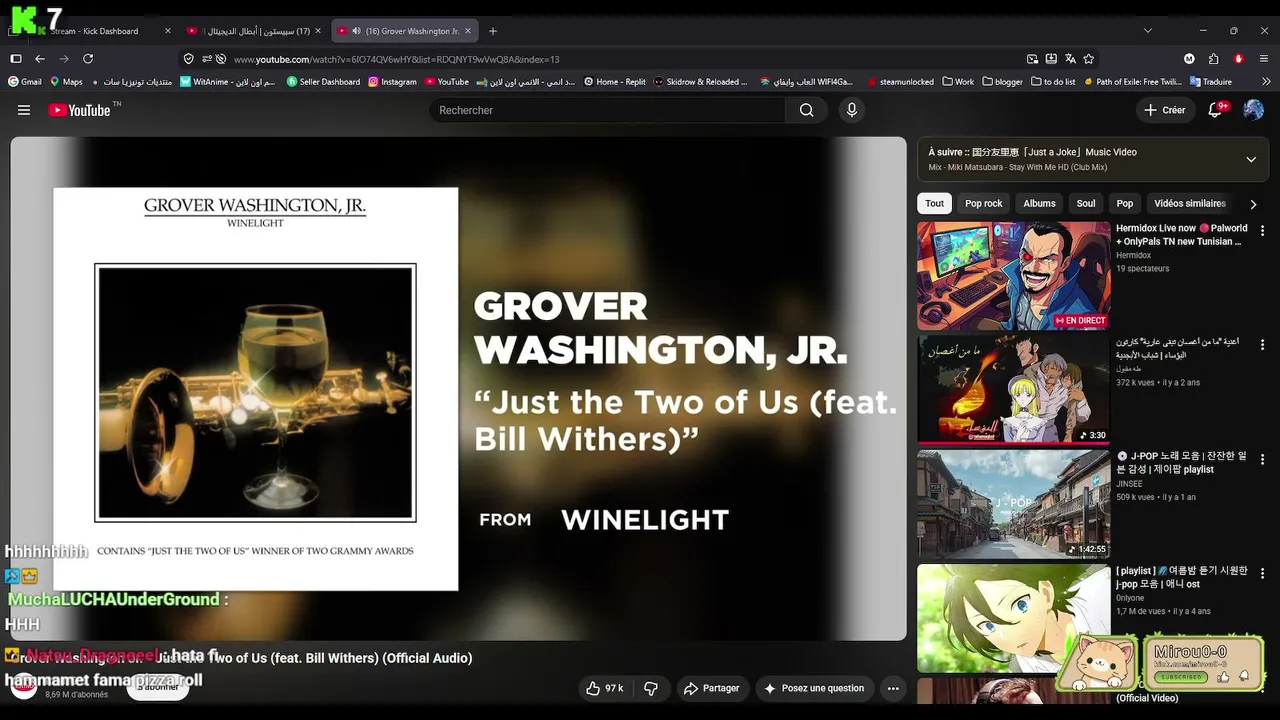The image size is (1280, 720).
Task: Open the sidebar panel toggle icon
Action: coord(16,59)
